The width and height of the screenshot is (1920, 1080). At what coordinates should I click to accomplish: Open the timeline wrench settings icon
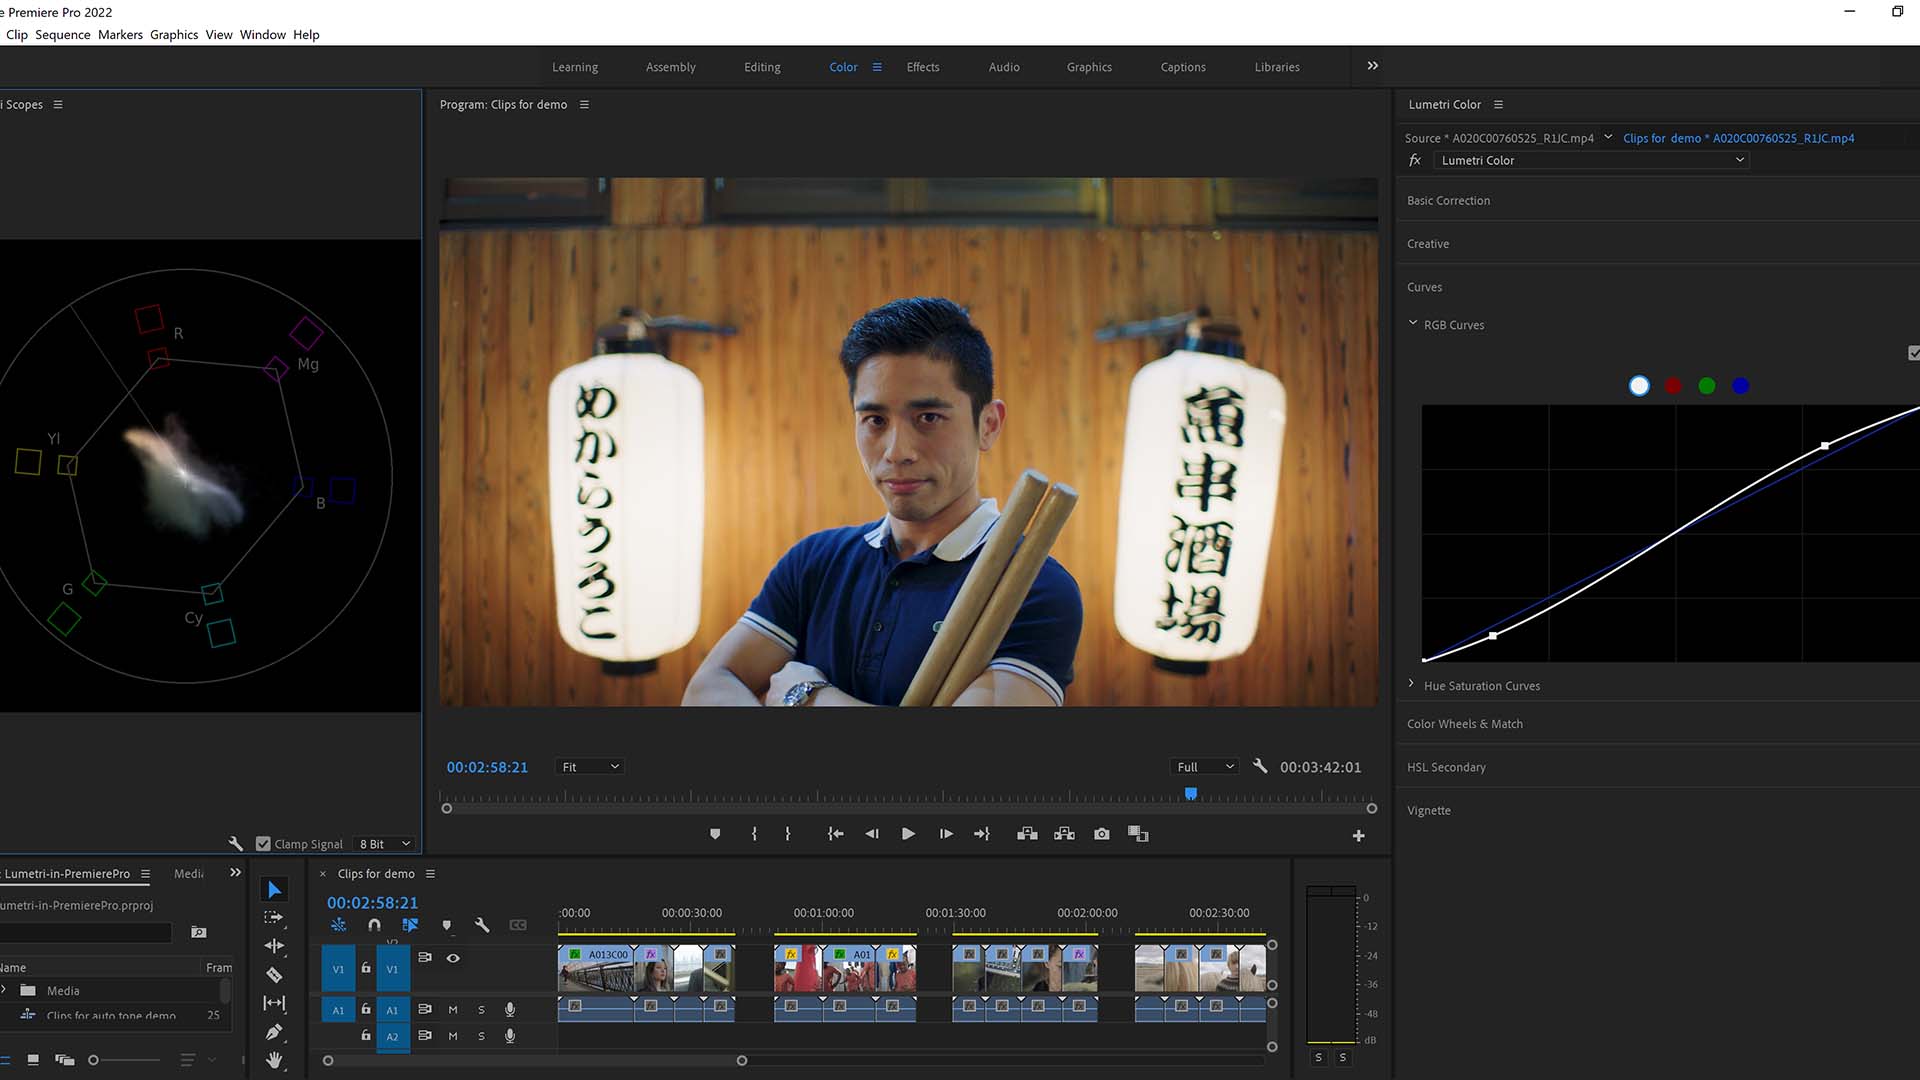(x=482, y=925)
